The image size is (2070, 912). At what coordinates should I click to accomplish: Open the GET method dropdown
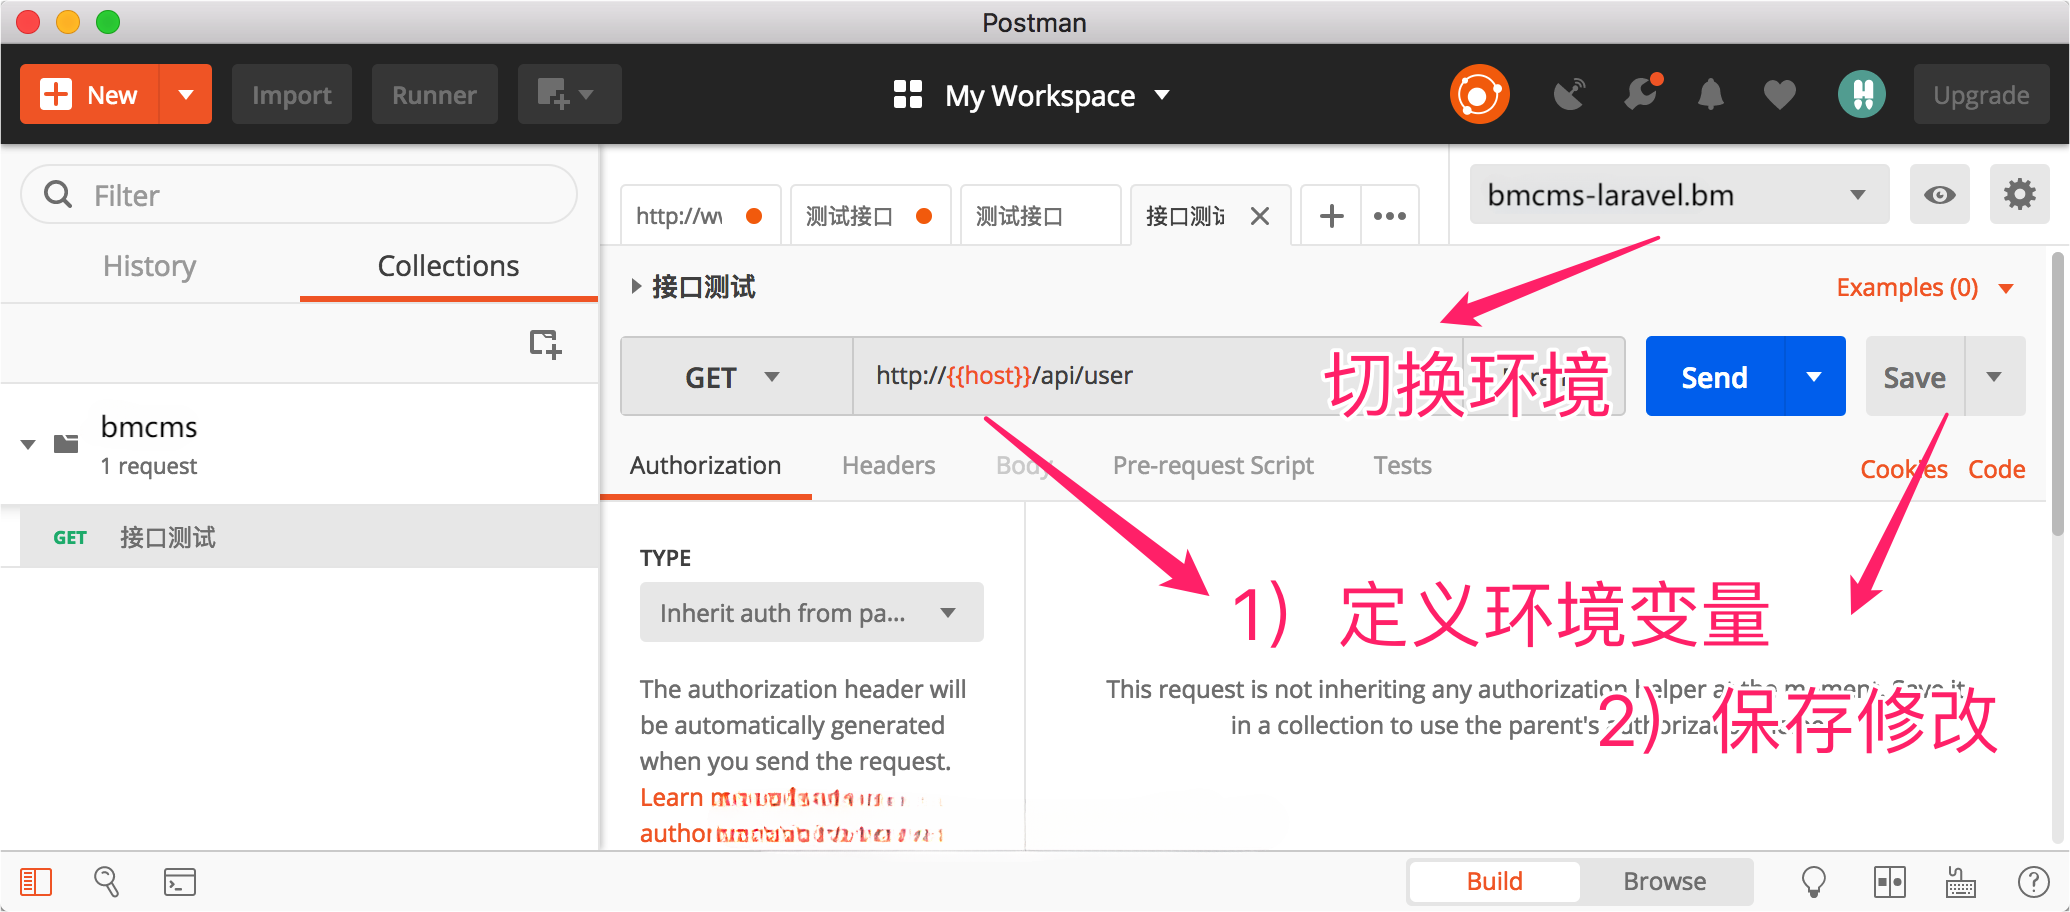[x=736, y=377]
